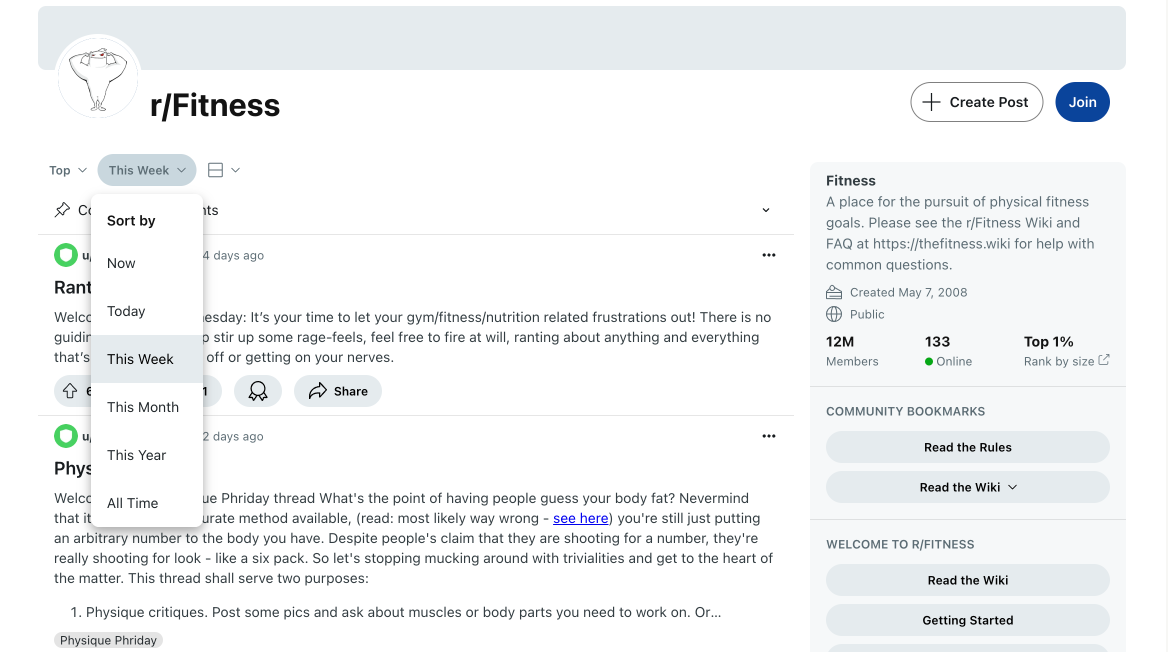Open the card view layout dropdown
This screenshot has height=652, width=1168.
click(223, 170)
